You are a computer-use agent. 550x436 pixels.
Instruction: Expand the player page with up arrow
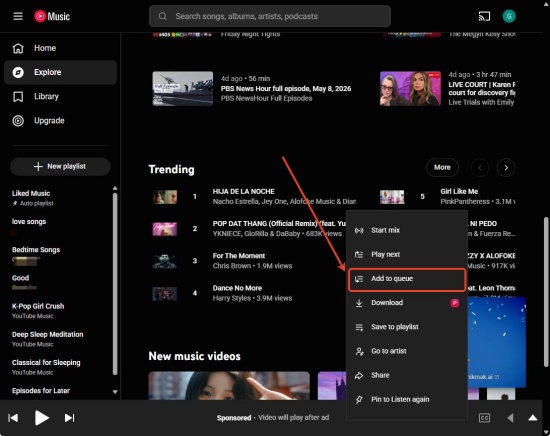[532, 417]
